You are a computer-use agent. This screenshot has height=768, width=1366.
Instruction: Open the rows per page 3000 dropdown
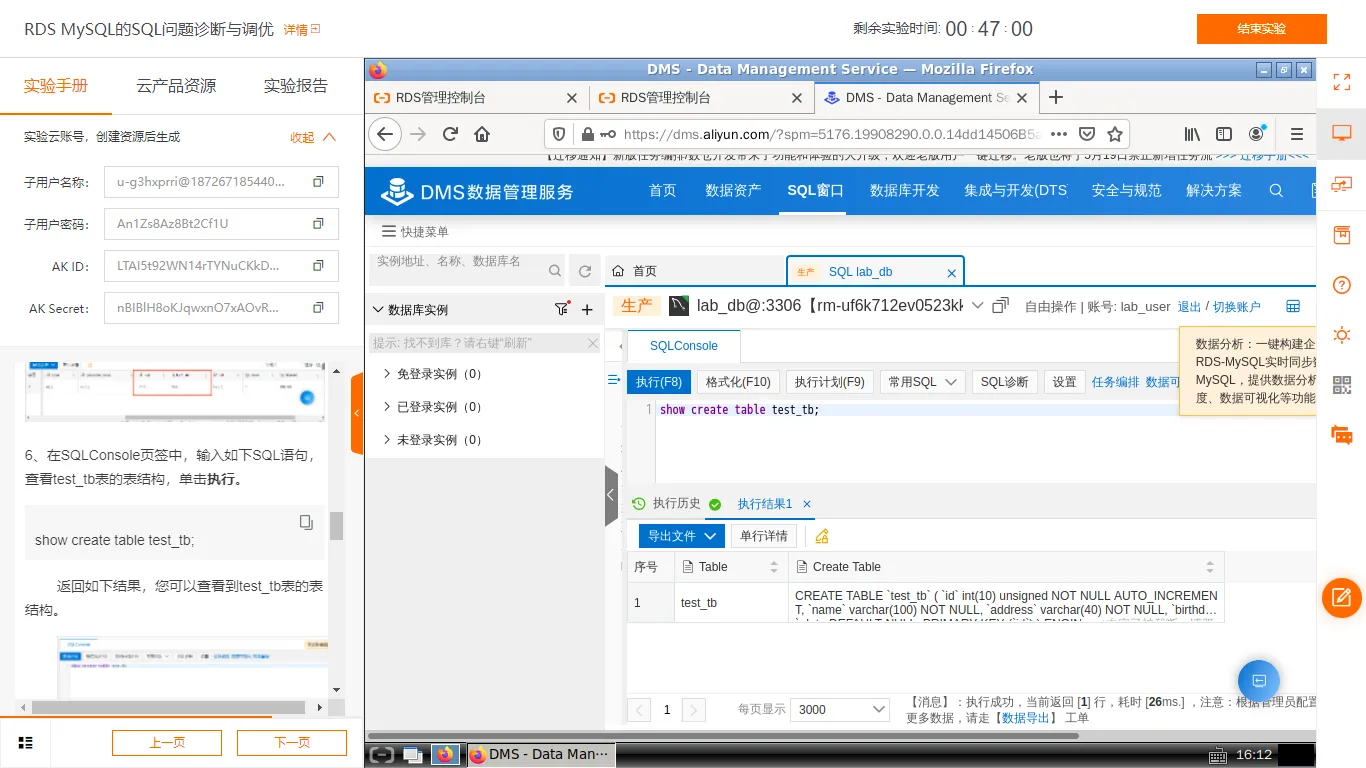click(840, 709)
